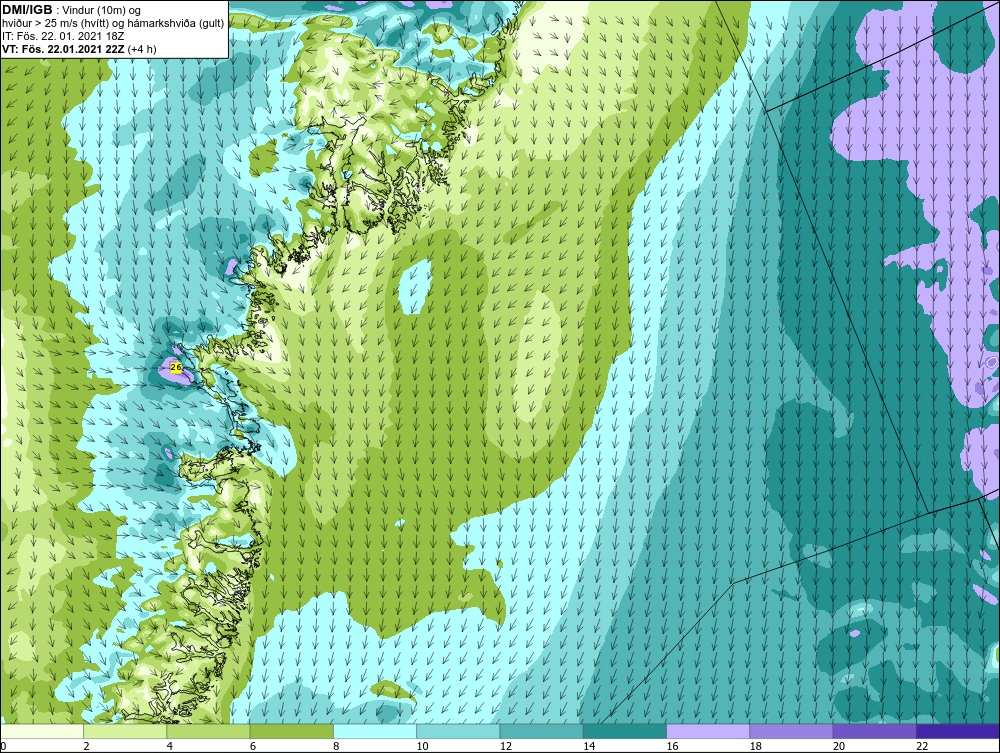
Task: Select the 18-20 m/s purple swatch
Action: pos(791,731)
